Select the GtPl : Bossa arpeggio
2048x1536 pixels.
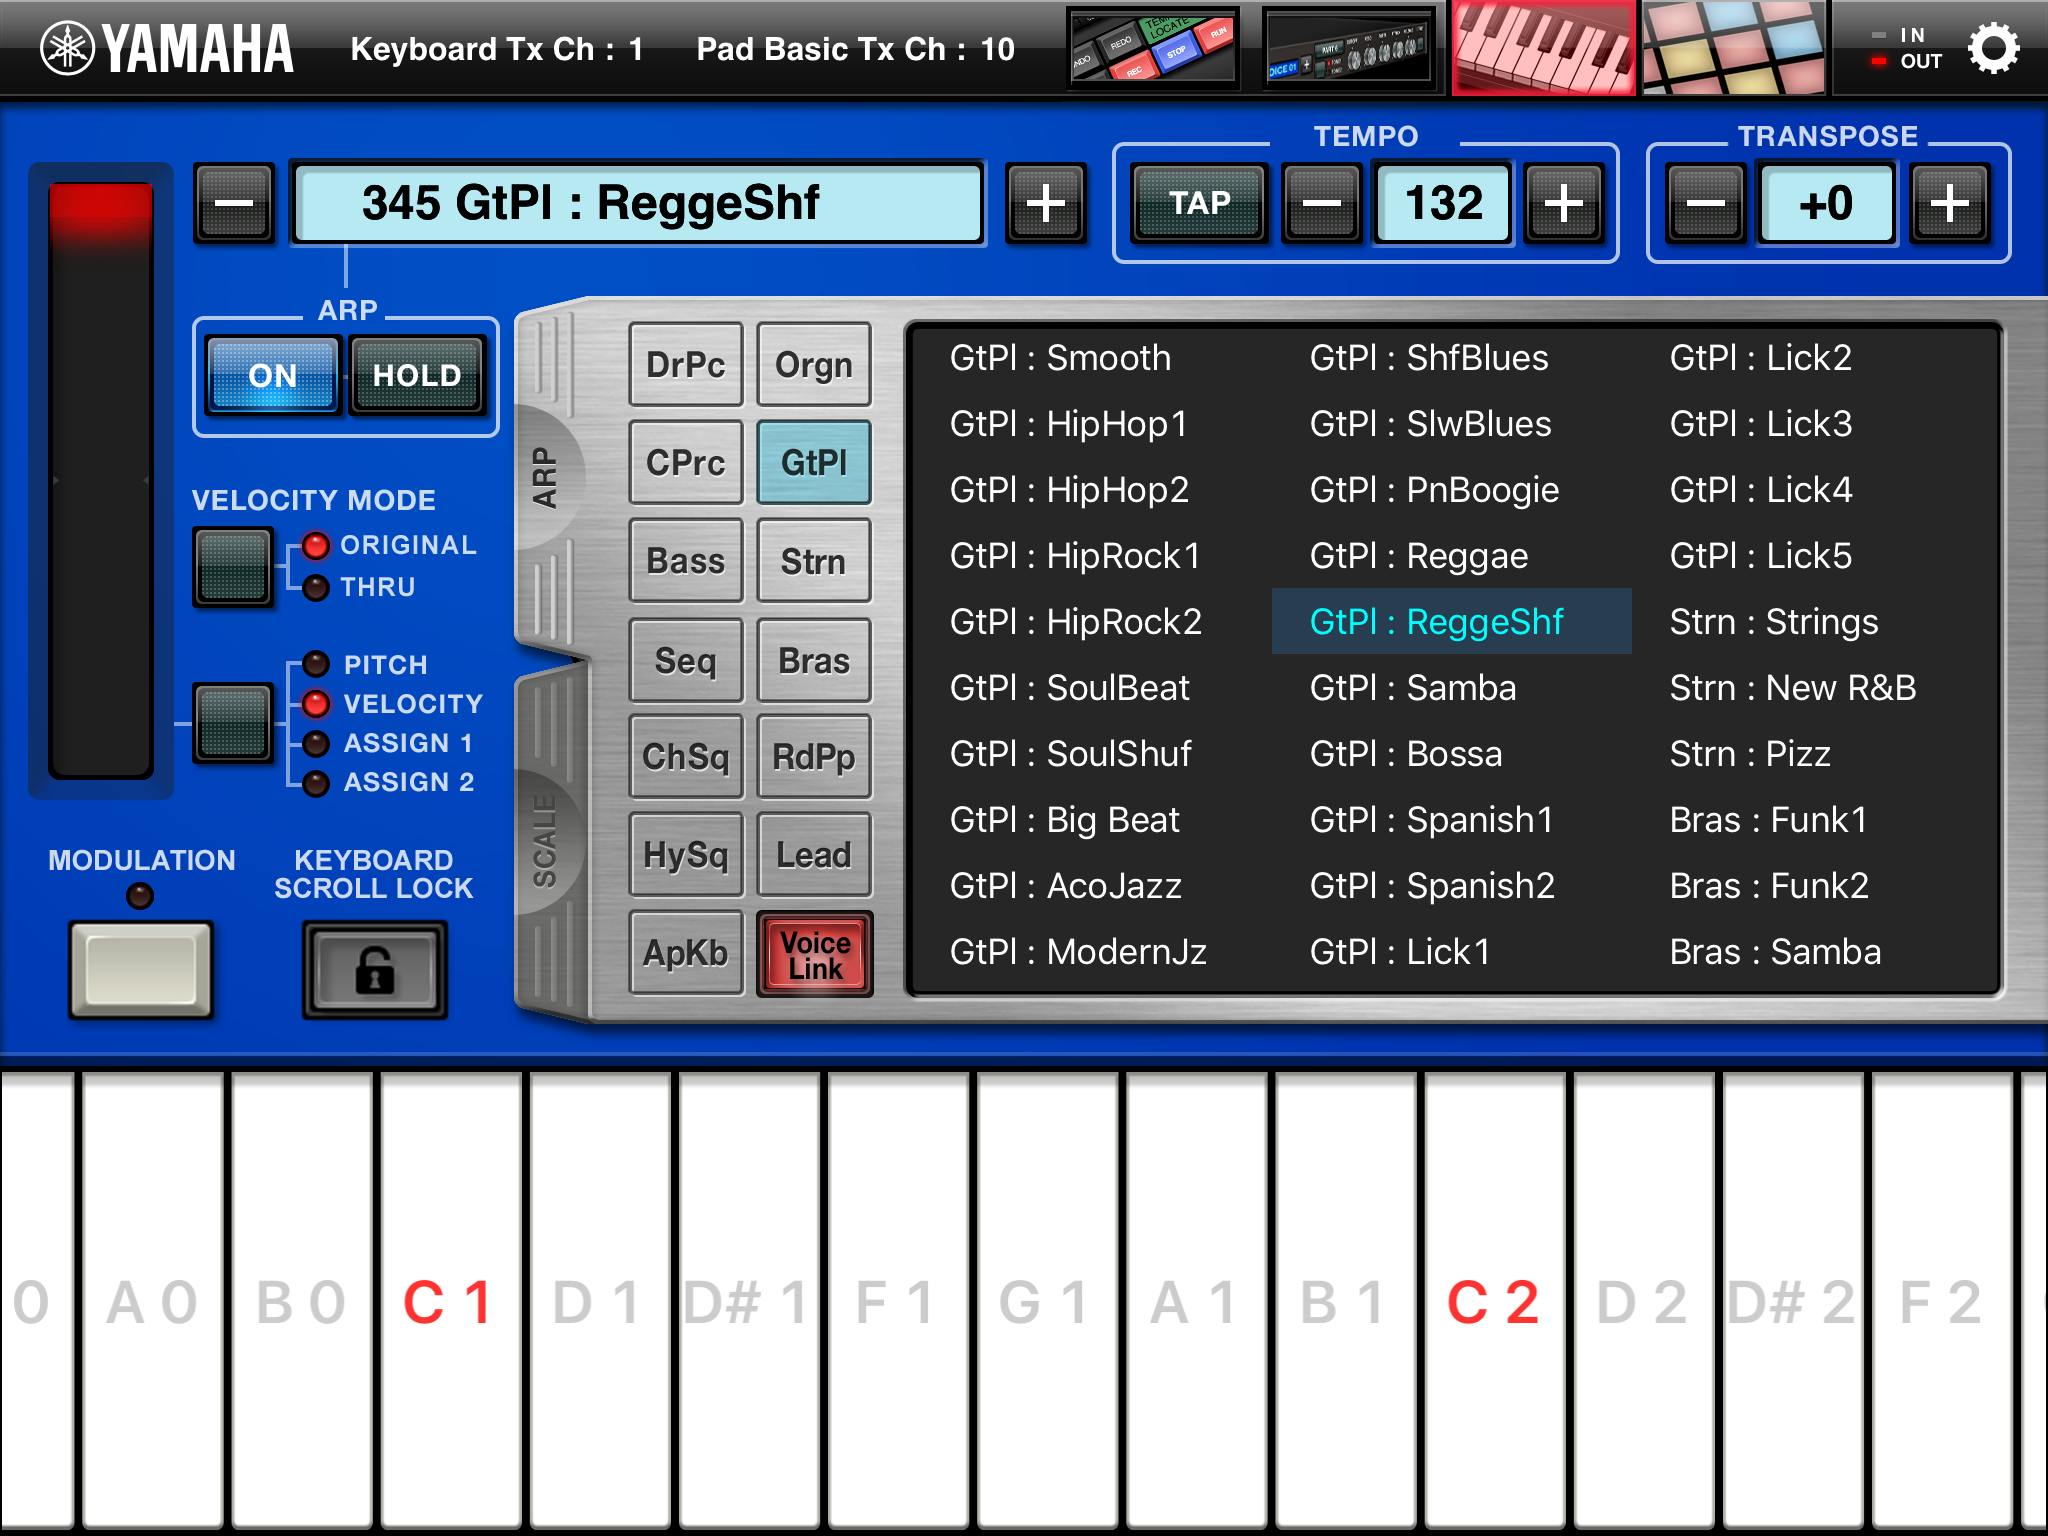click(1407, 754)
